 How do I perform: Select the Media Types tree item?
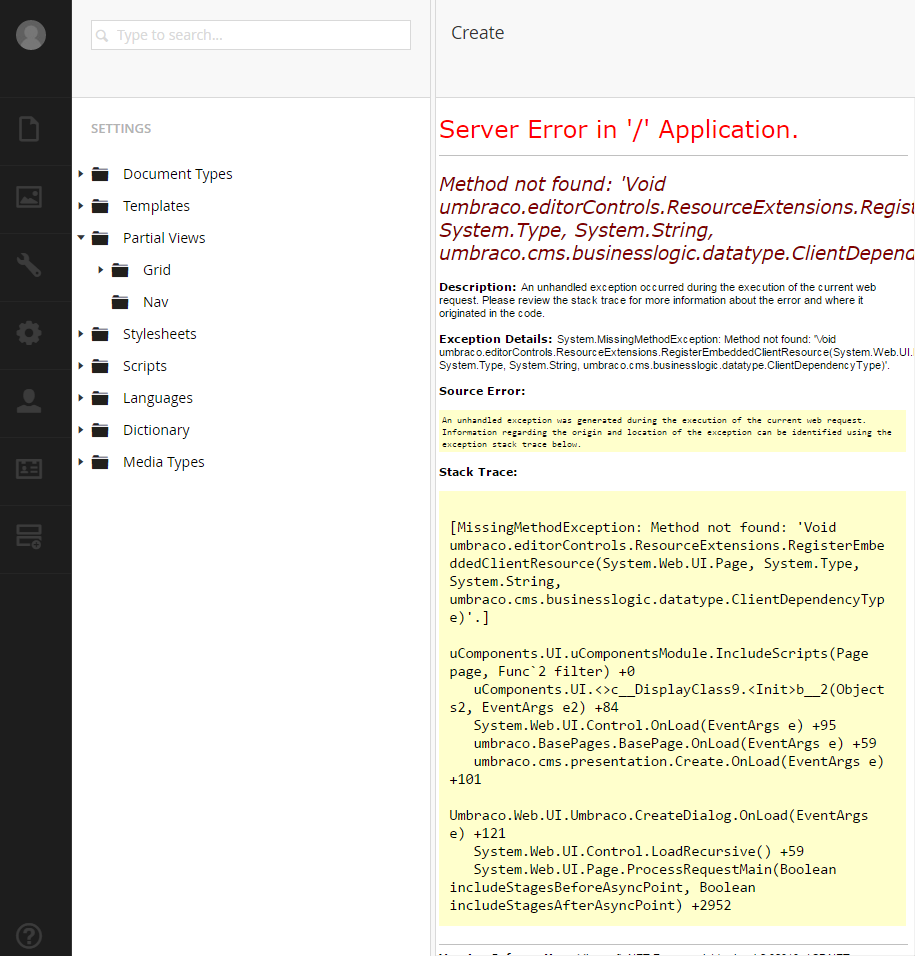click(163, 462)
